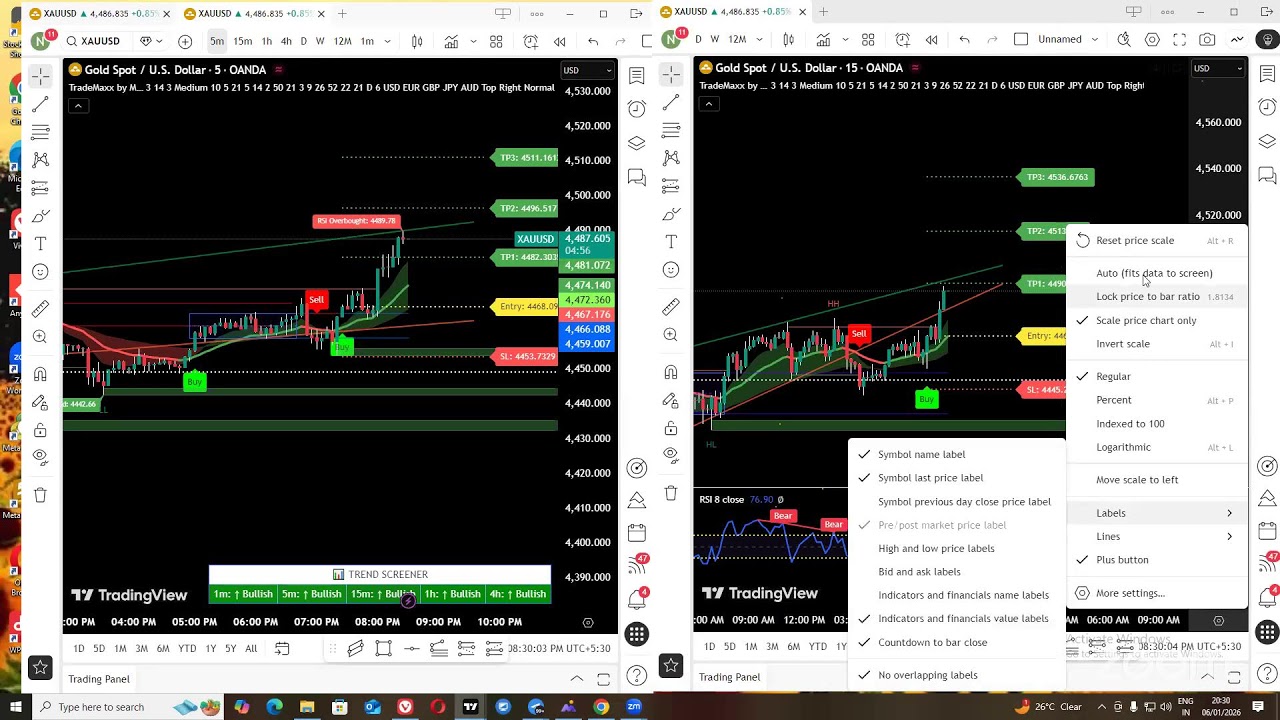Expand Lines submenu
The height and width of the screenshot is (720, 1280).
click(x=1157, y=537)
